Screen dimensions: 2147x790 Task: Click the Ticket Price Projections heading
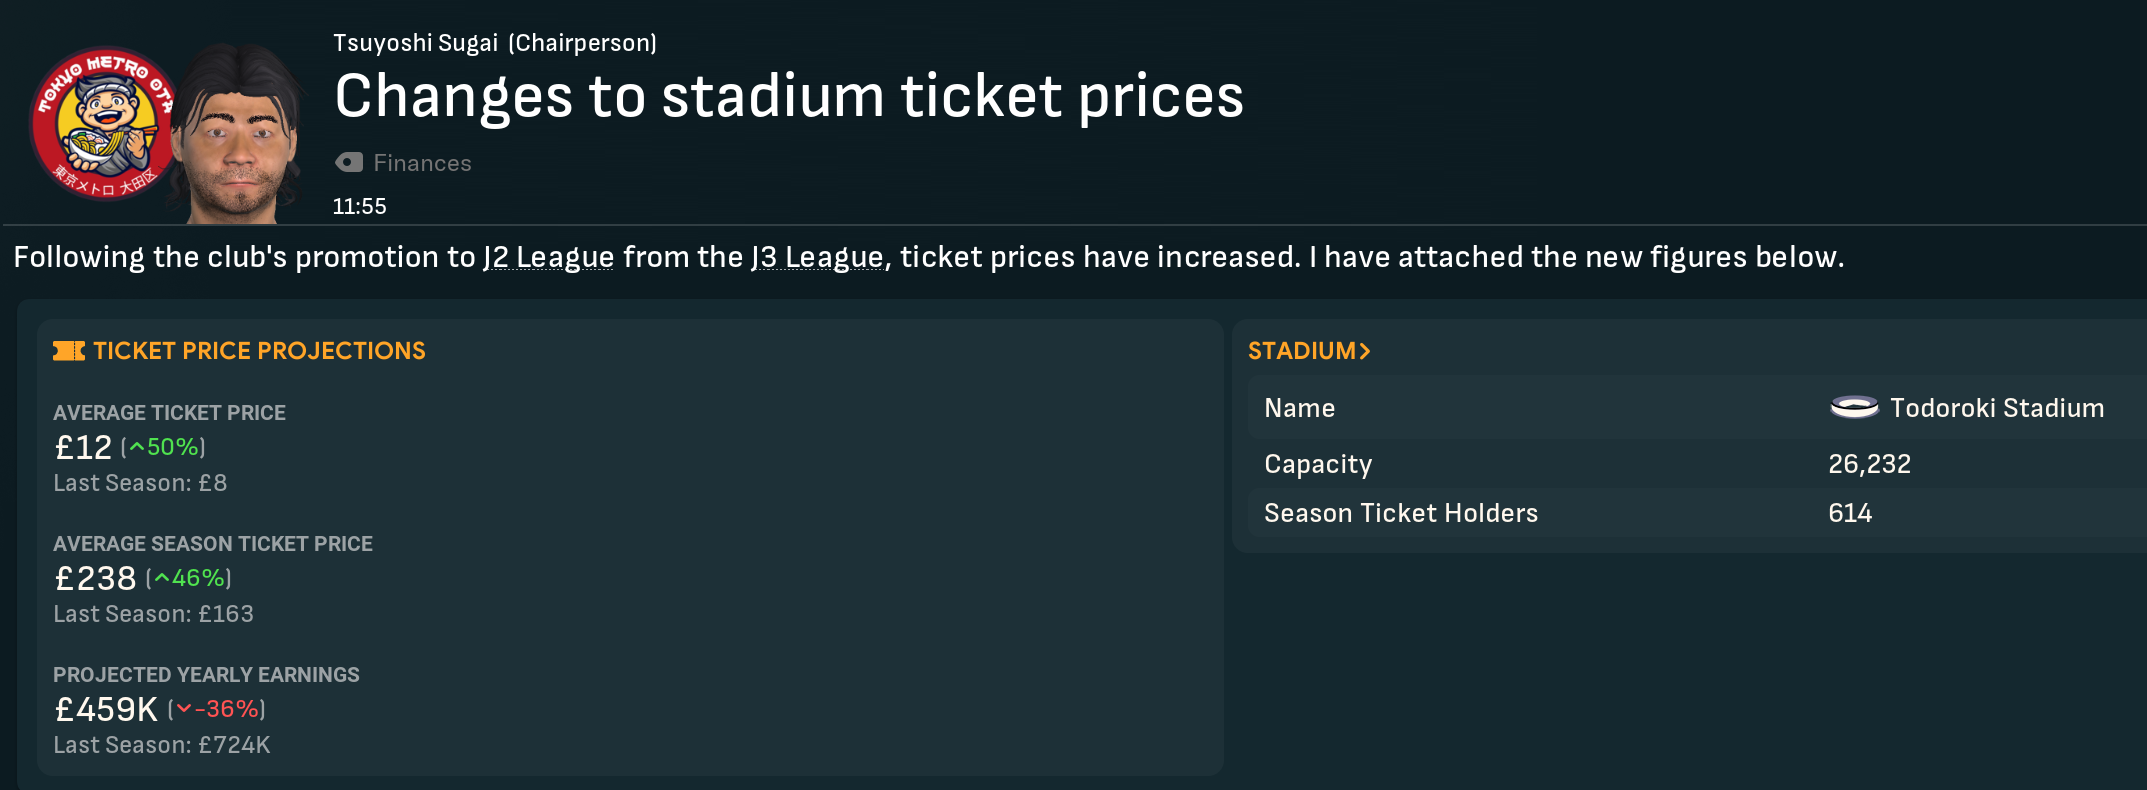point(259,351)
